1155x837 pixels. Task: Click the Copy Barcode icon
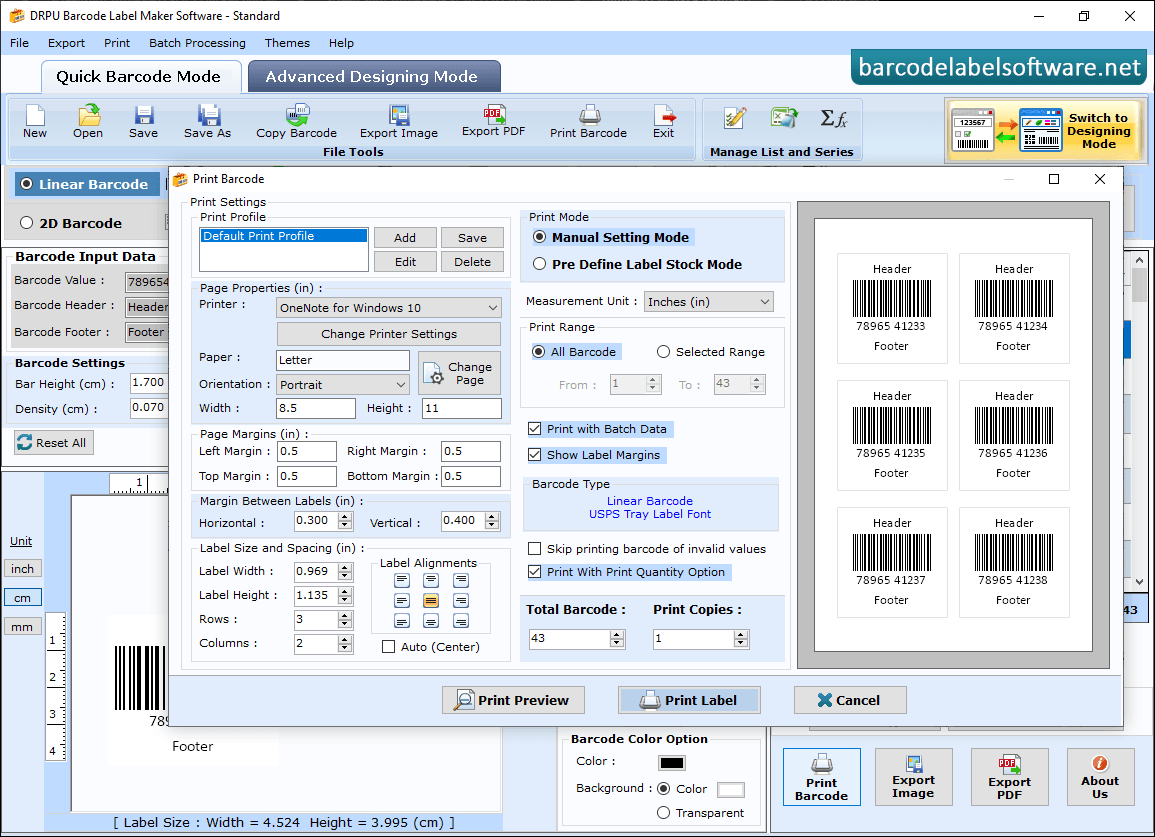tap(296, 122)
